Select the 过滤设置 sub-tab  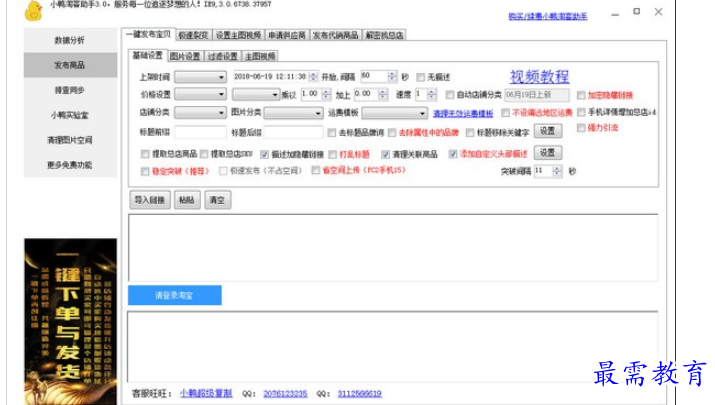click(223, 56)
